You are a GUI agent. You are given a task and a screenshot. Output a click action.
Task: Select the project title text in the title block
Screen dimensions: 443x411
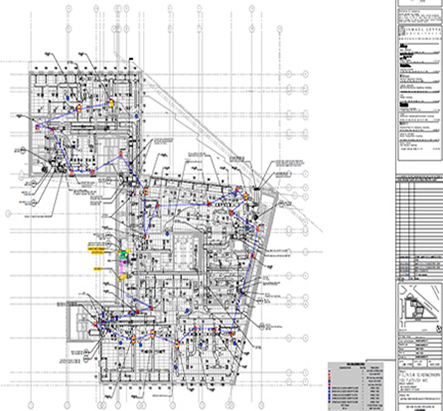tap(419, 378)
